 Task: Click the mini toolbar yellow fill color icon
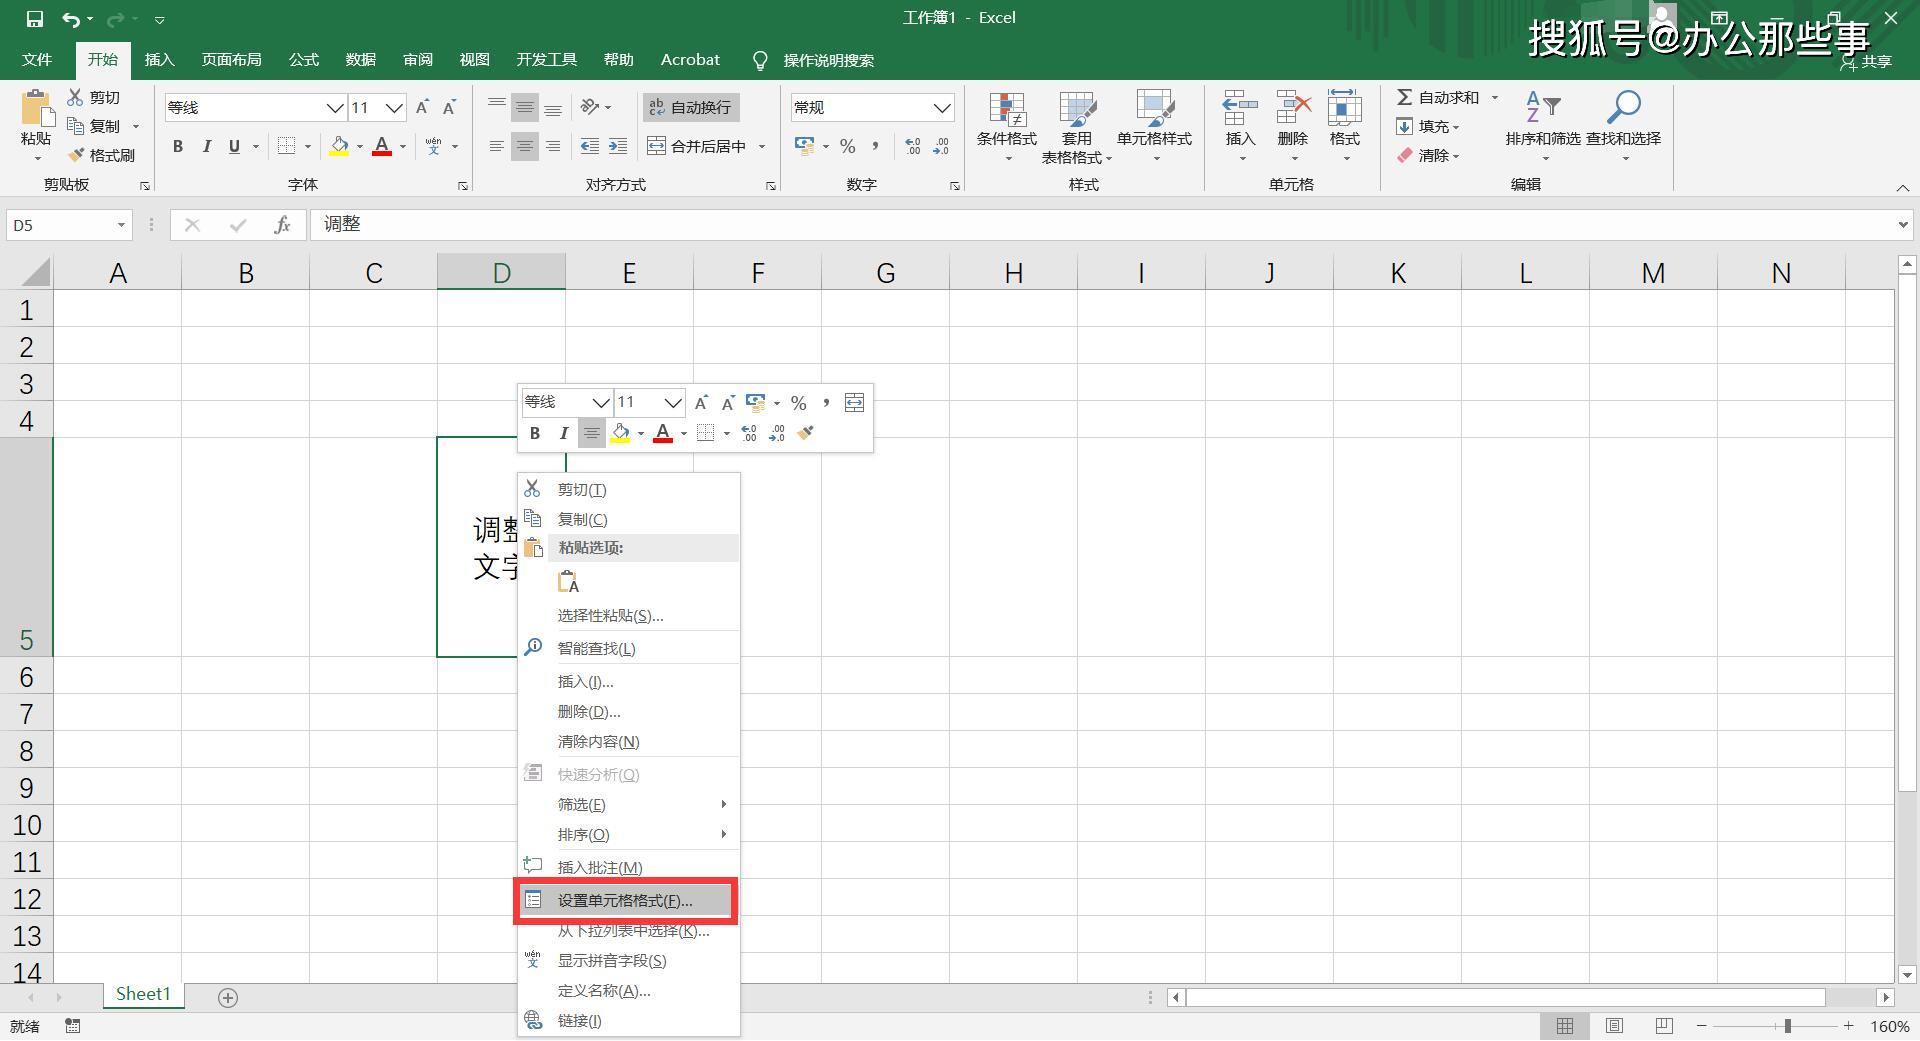[620, 433]
